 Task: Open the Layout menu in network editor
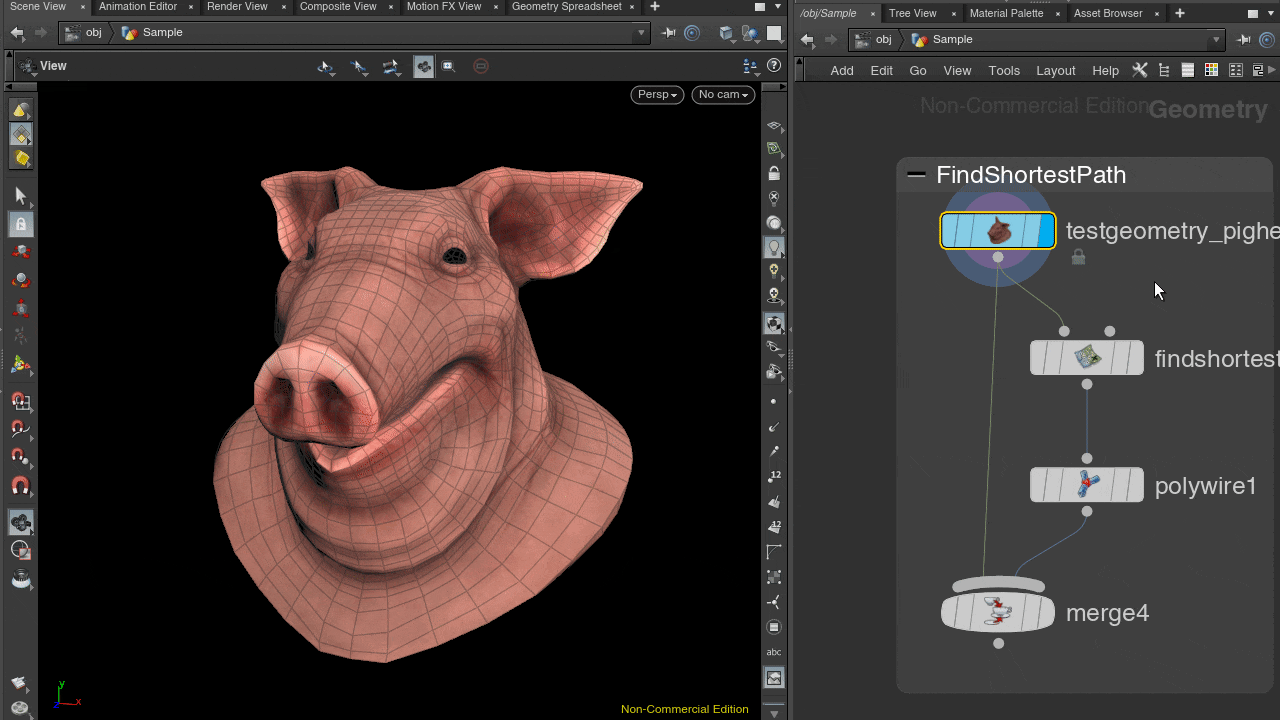pos(1055,70)
